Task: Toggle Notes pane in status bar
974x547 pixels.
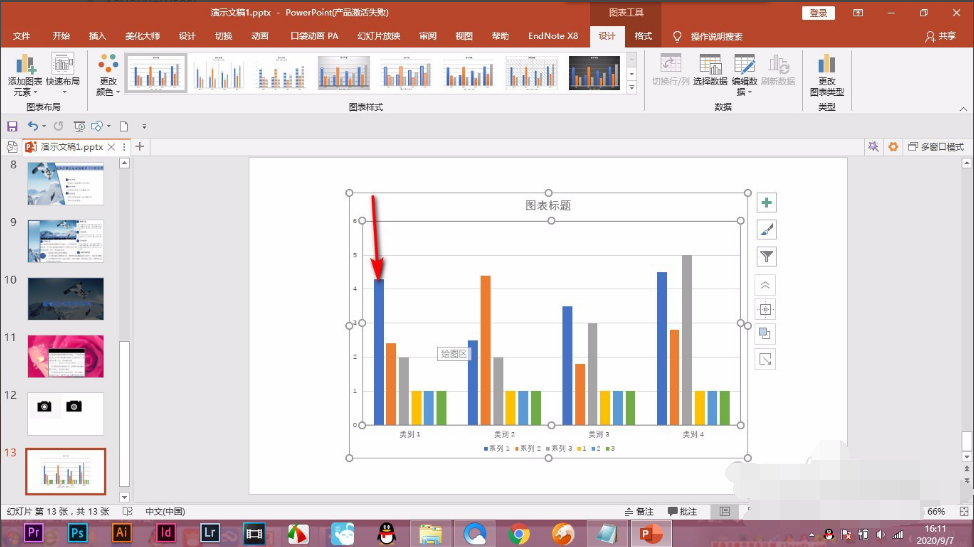Action: click(x=639, y=512)
